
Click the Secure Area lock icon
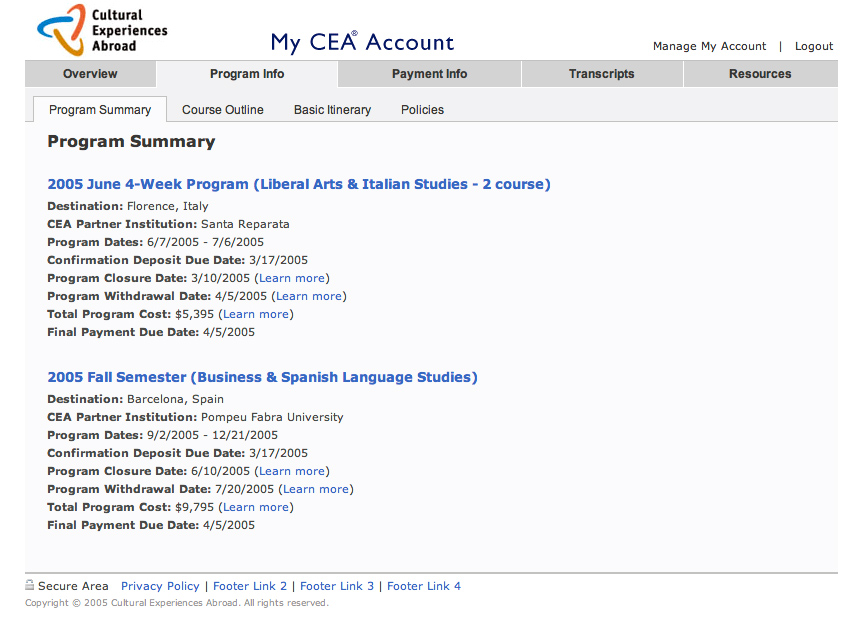coord(30,585)
